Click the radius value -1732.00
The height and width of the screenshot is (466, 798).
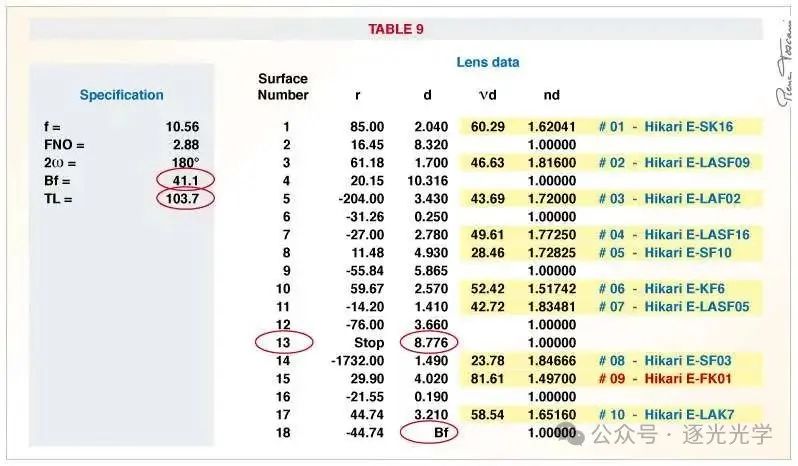point(357,361)
